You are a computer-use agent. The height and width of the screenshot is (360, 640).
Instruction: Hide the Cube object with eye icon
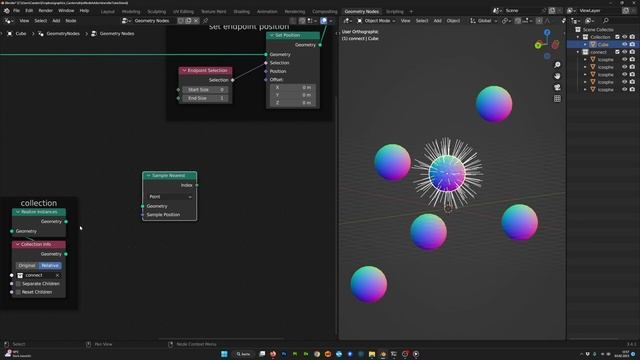[x=624, y=44]
